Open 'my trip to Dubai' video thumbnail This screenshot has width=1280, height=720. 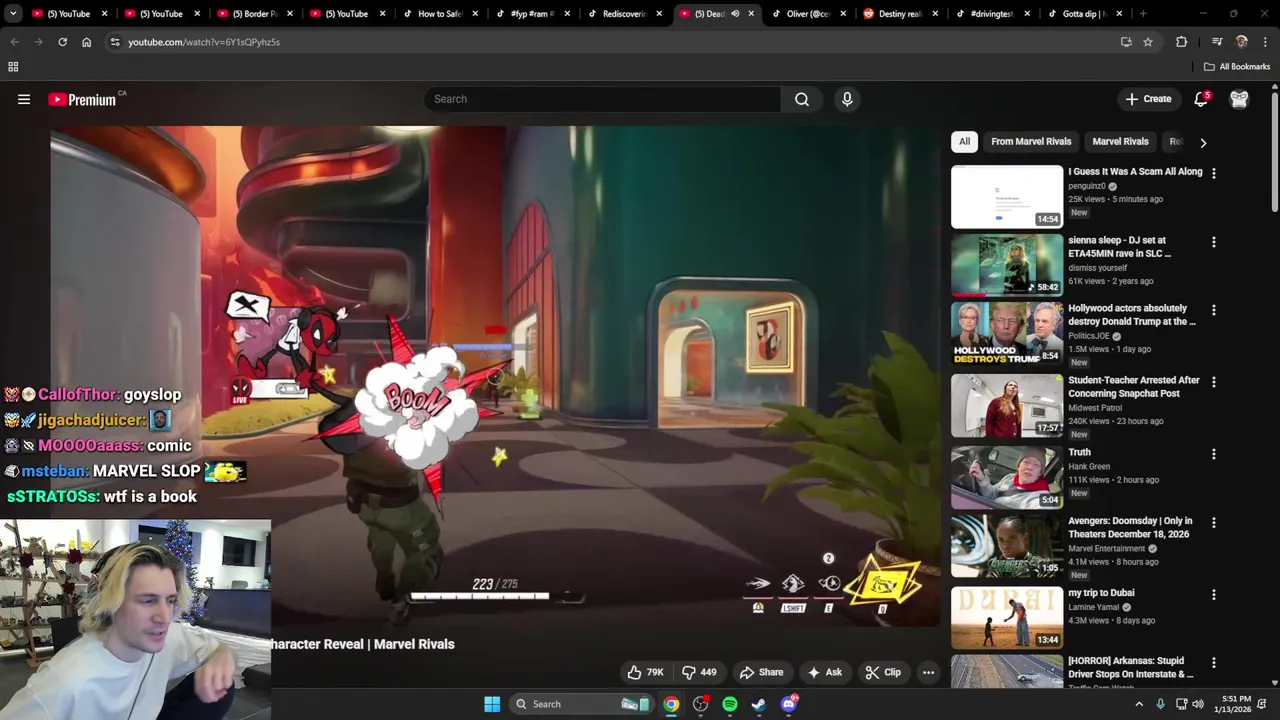tap(1007, 618)
